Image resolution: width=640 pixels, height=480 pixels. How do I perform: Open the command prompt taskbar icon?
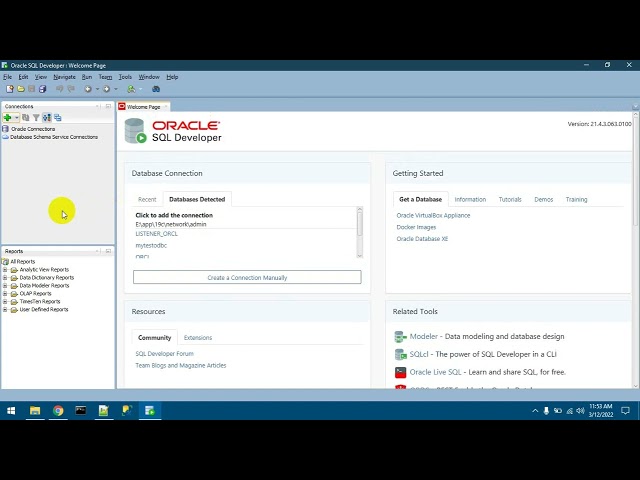[81, 411]
